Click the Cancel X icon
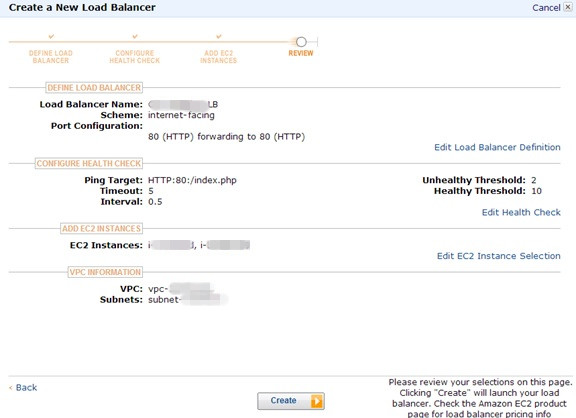576x418 pixels. point(568,7)
